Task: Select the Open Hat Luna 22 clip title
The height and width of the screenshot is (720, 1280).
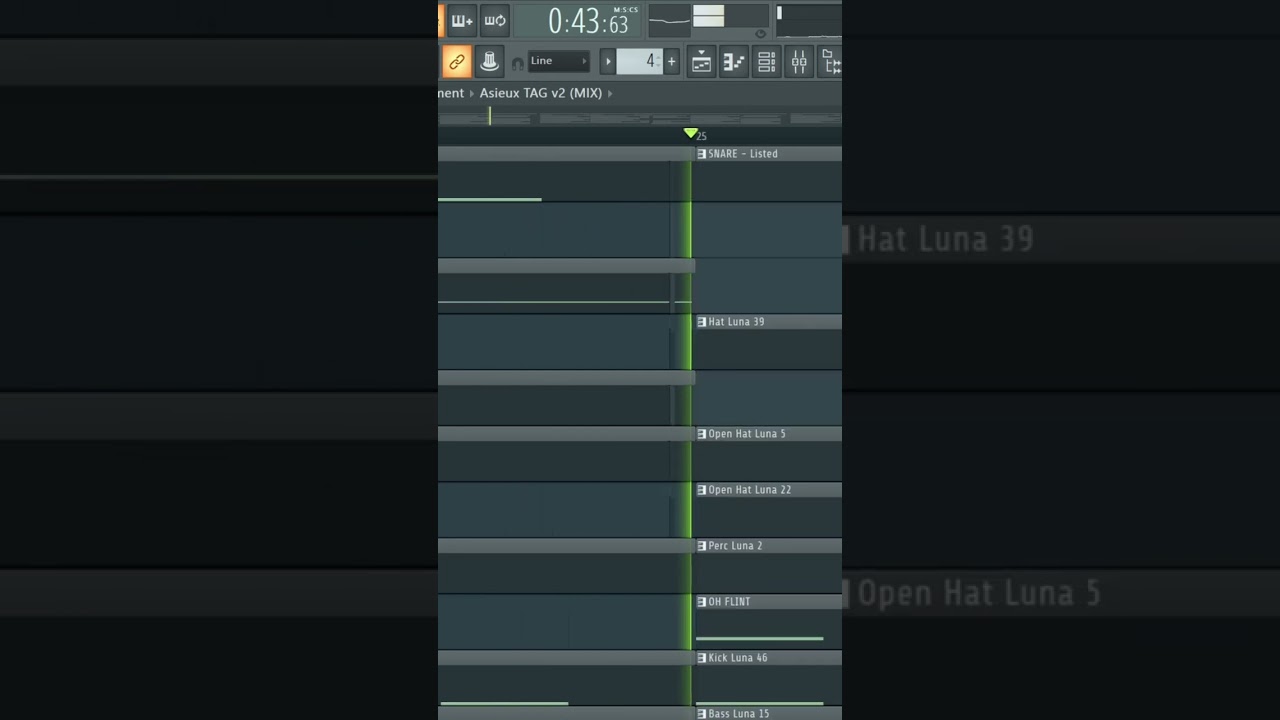Action: click(x=750, y=490)
